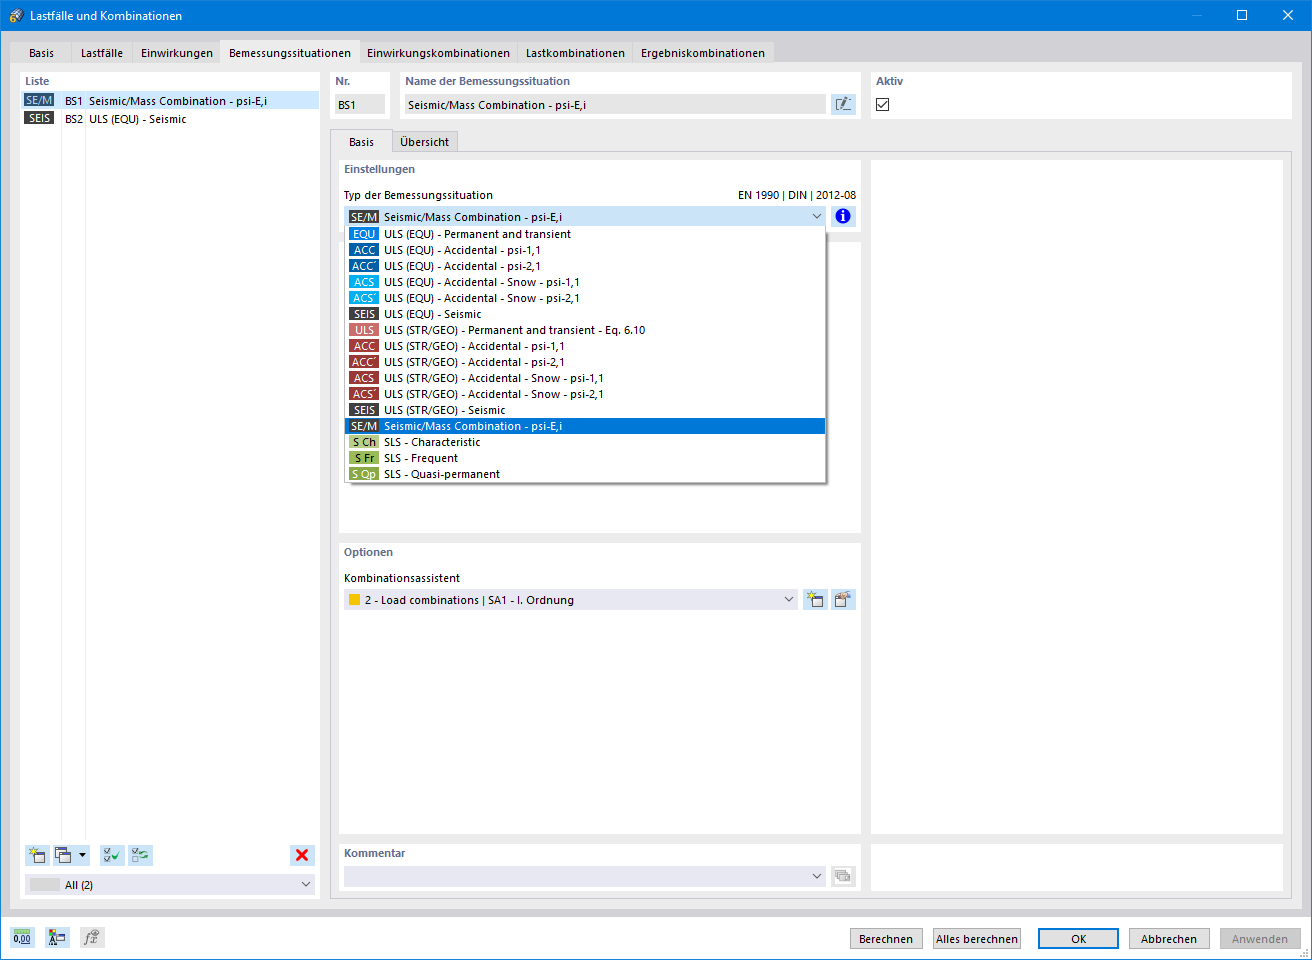
Task: Cancel the dialog with Abbrechen
Action: point(1169,938)
